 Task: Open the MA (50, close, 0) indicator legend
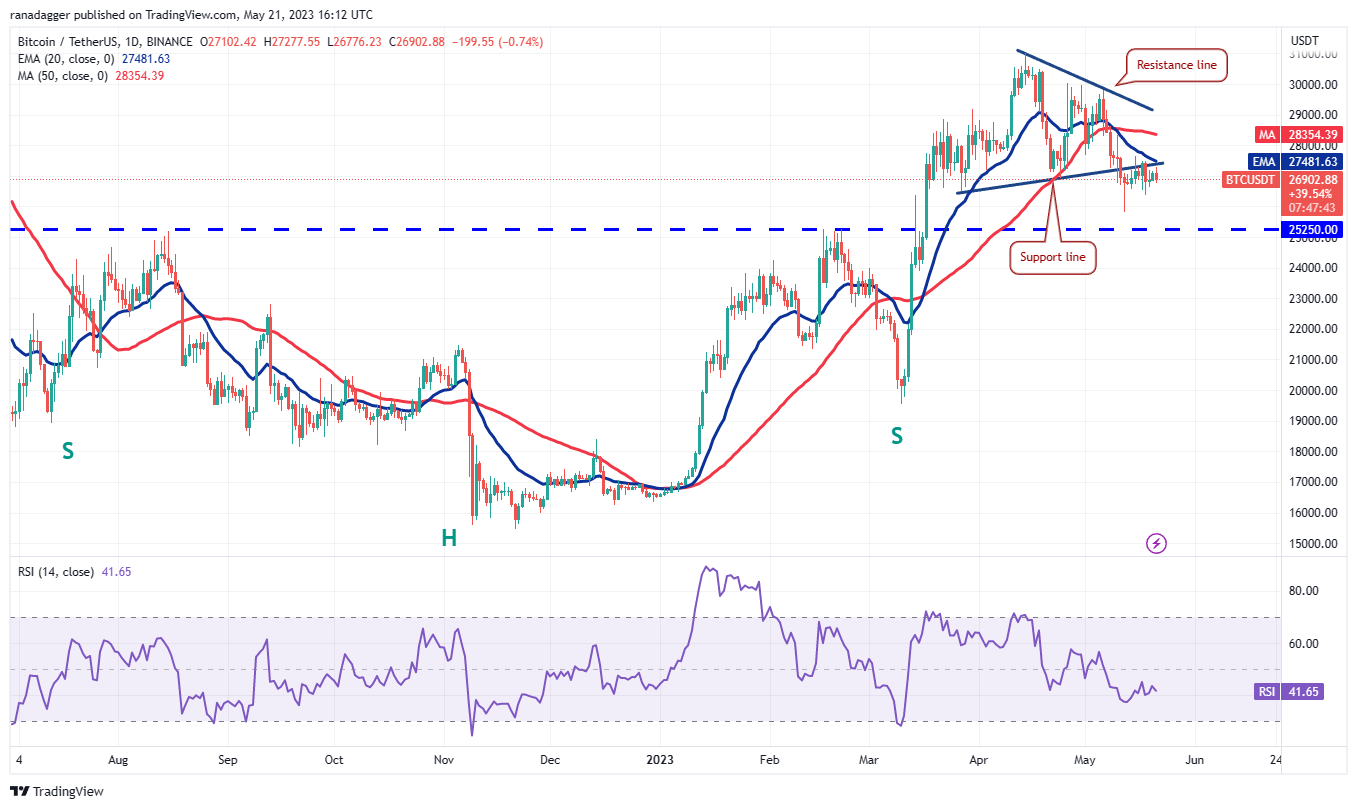pyautogui.click(x=90, y=76)
